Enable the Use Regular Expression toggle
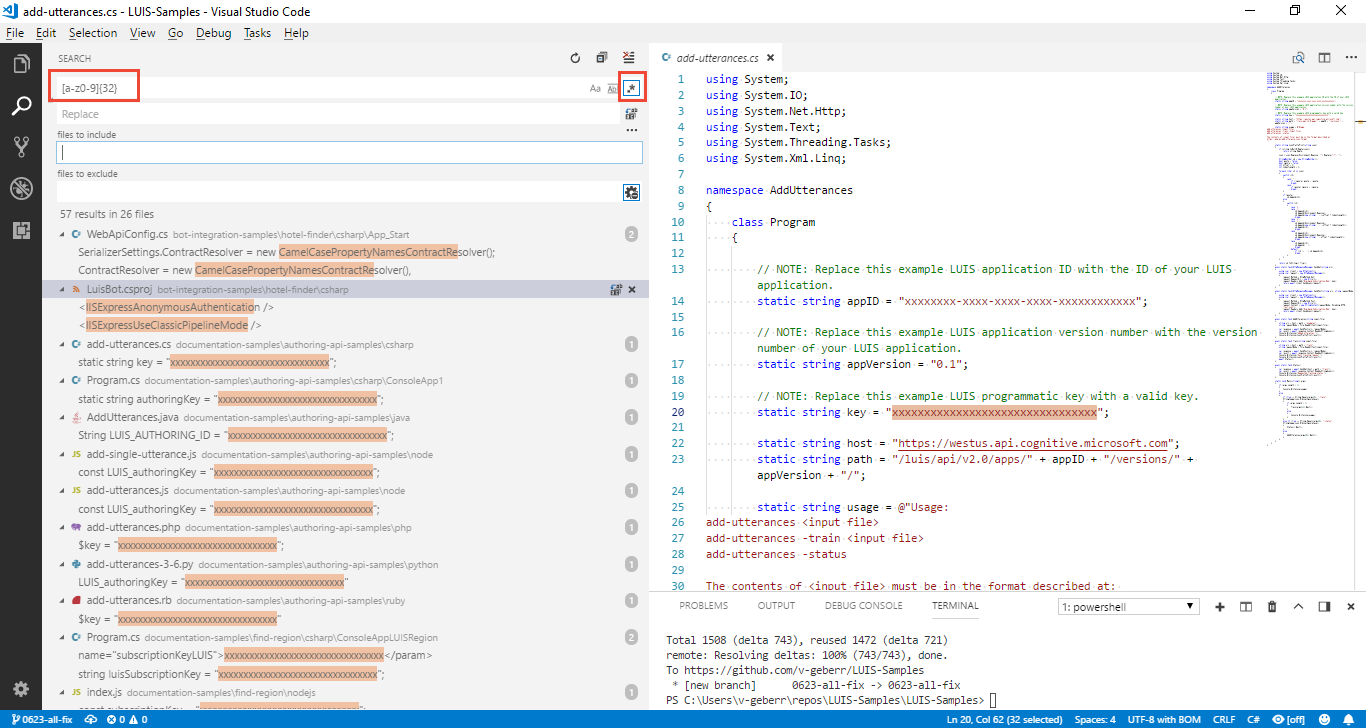Viewport: 1366px width, 728px height. point(630,88)
